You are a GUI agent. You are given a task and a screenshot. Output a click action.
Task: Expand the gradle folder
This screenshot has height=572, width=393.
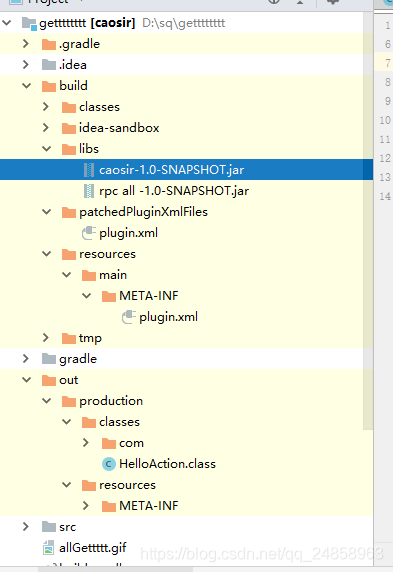[26, 359]
